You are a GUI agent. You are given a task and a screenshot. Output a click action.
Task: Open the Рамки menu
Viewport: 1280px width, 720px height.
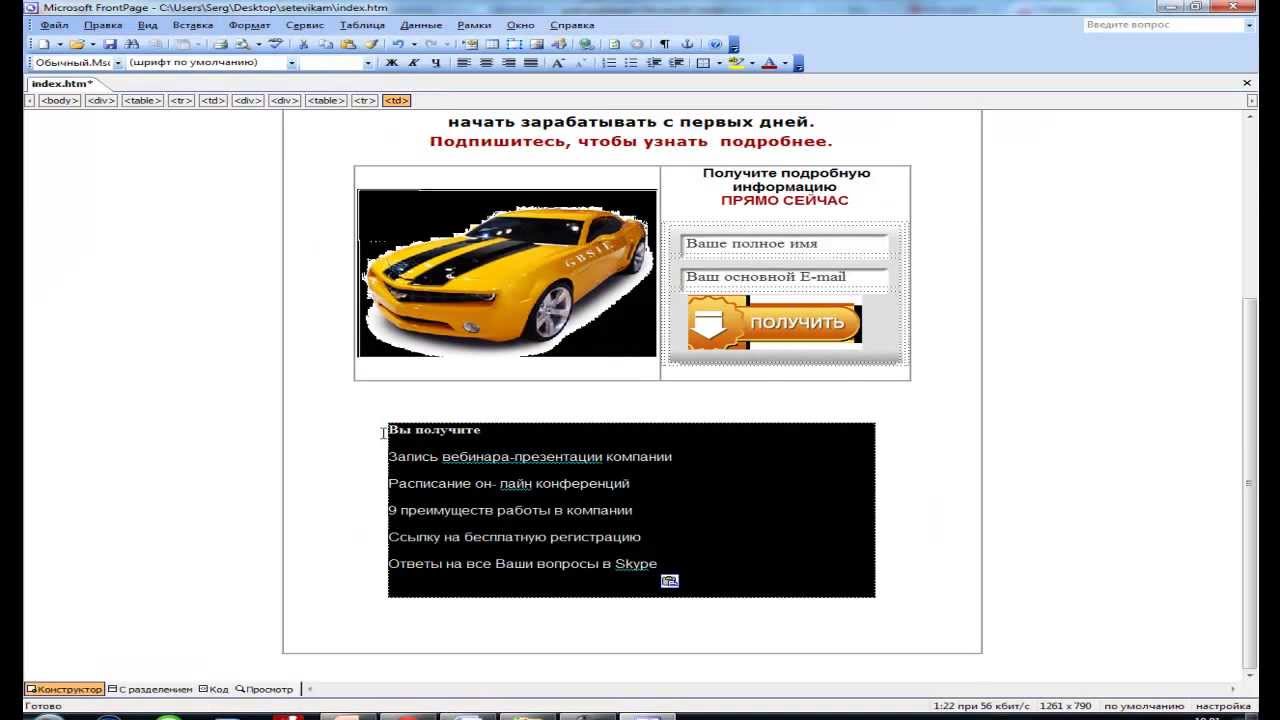[x=474, y=25]
